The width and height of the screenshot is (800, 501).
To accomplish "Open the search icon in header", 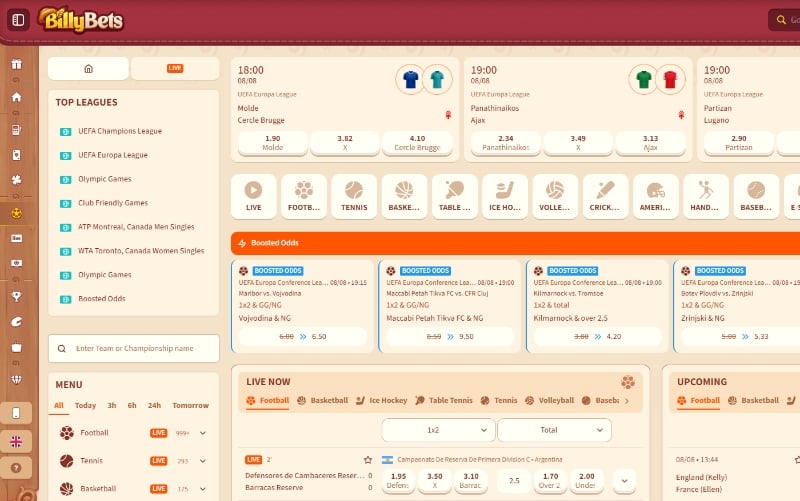I will (x=781, y=20).
